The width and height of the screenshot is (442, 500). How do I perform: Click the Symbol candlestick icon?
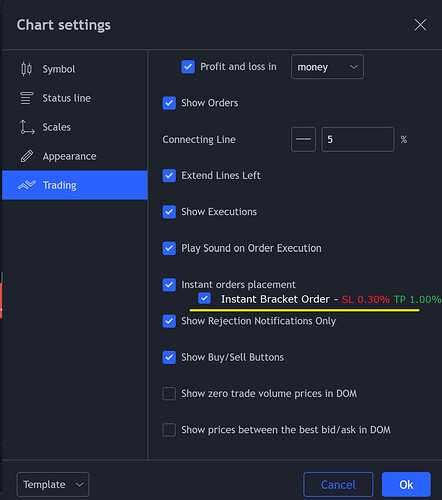(x=26, y=69)
